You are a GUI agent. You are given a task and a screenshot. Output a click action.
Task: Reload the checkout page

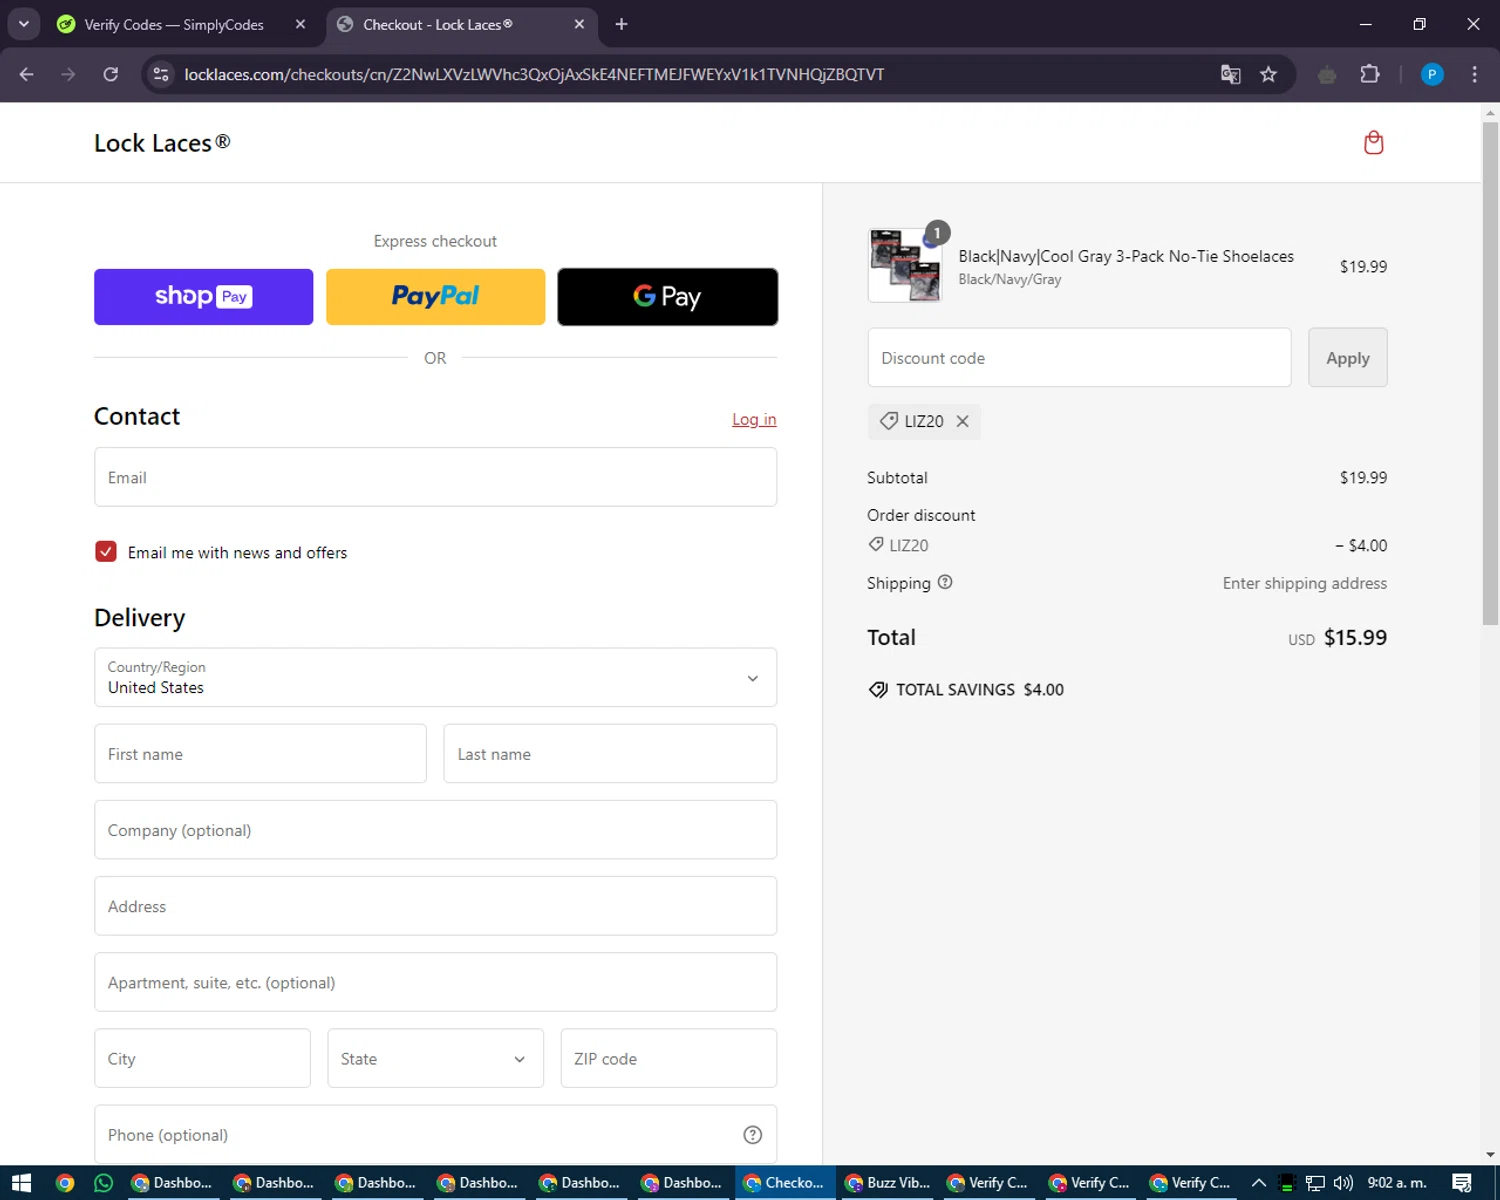pos(110,74)
